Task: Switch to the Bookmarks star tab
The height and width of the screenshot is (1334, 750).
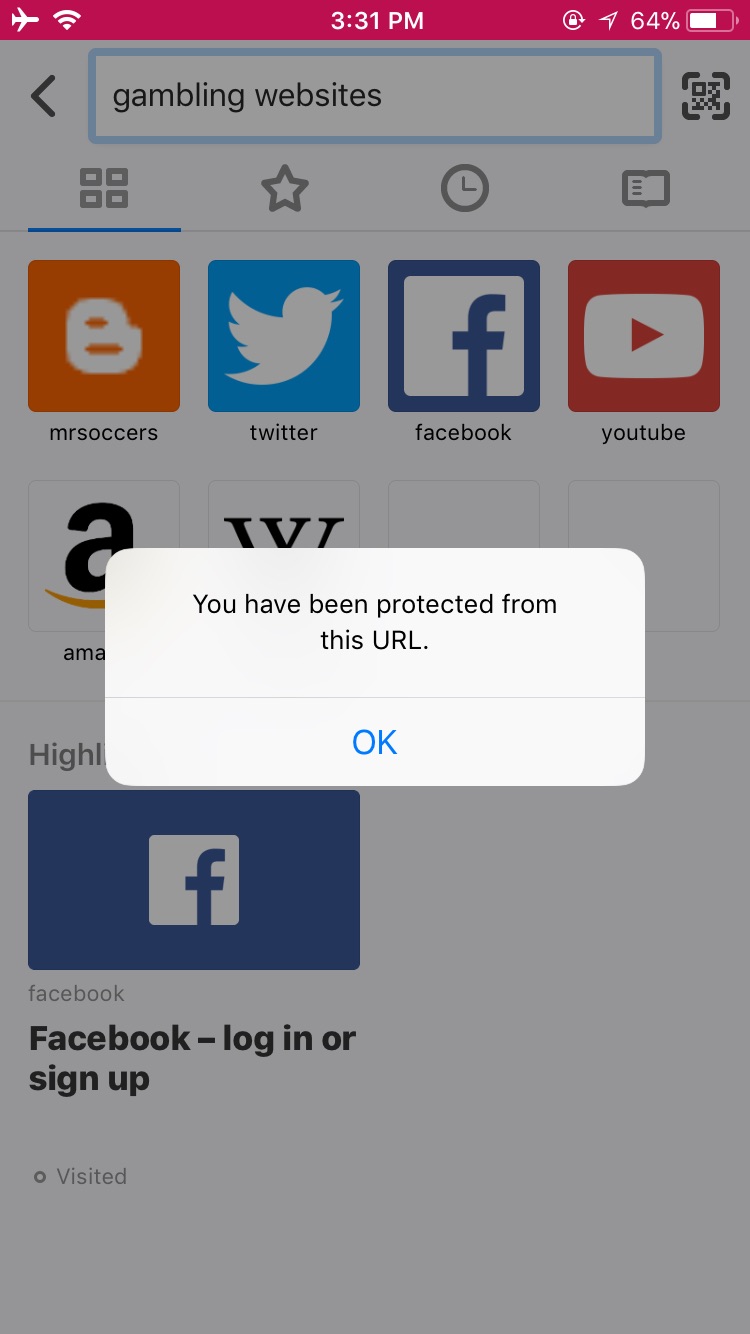Action: (x=285, y=188)
